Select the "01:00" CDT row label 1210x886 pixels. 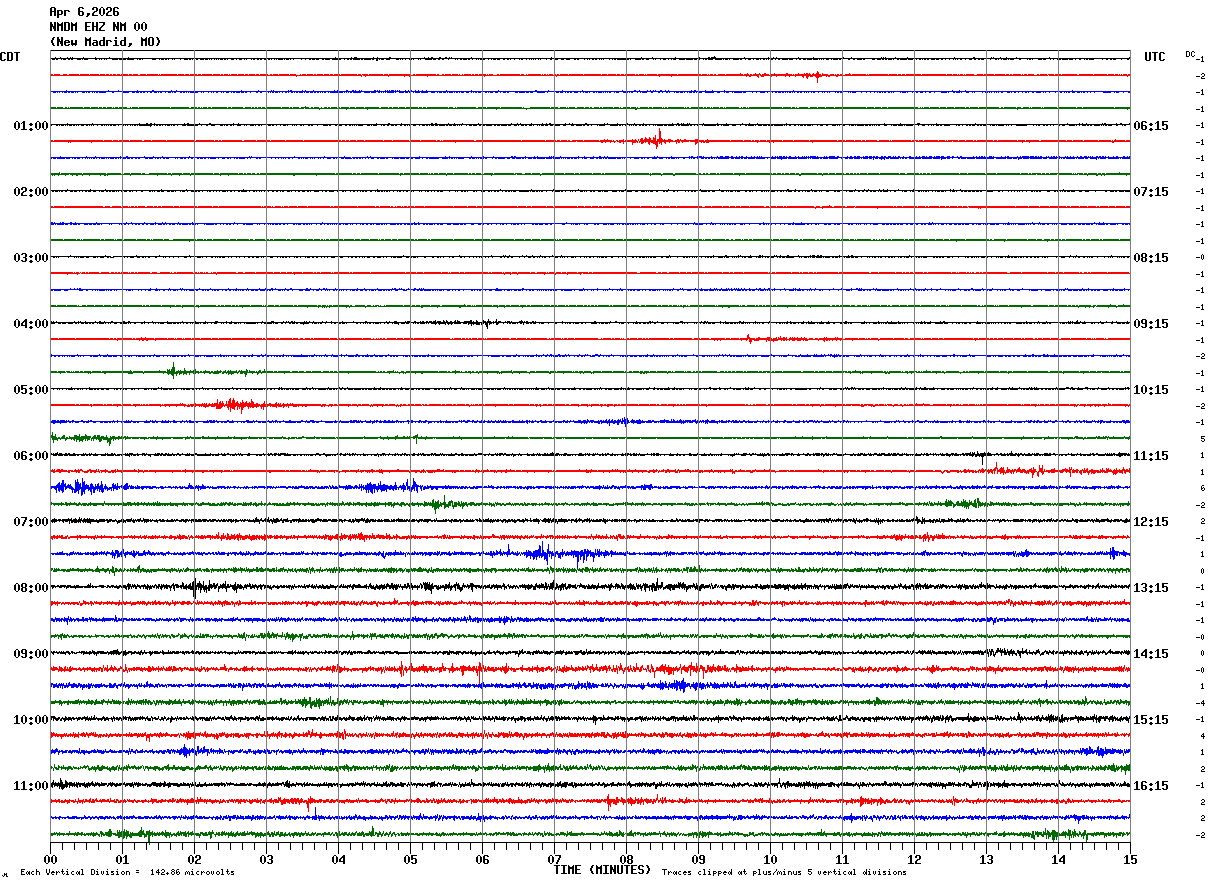[x=31, y=126]
